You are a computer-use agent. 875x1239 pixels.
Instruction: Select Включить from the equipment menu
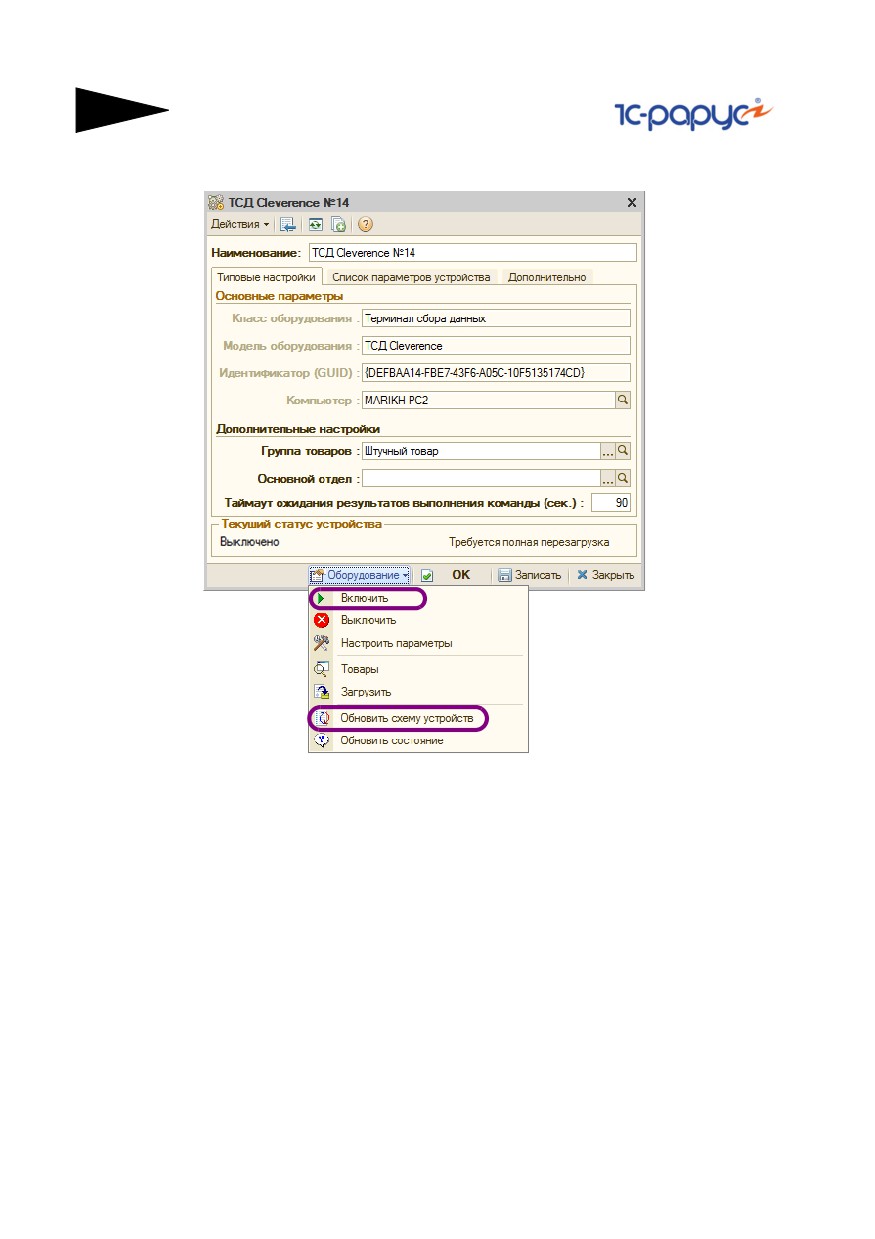tap(364, 598)
